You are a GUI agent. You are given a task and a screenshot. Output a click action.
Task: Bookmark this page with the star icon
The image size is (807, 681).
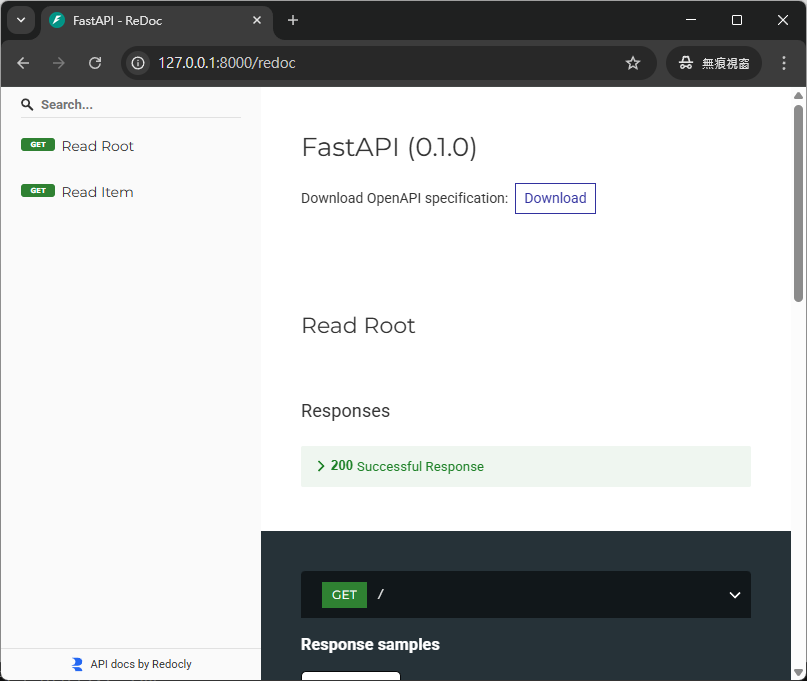point(633,63)
